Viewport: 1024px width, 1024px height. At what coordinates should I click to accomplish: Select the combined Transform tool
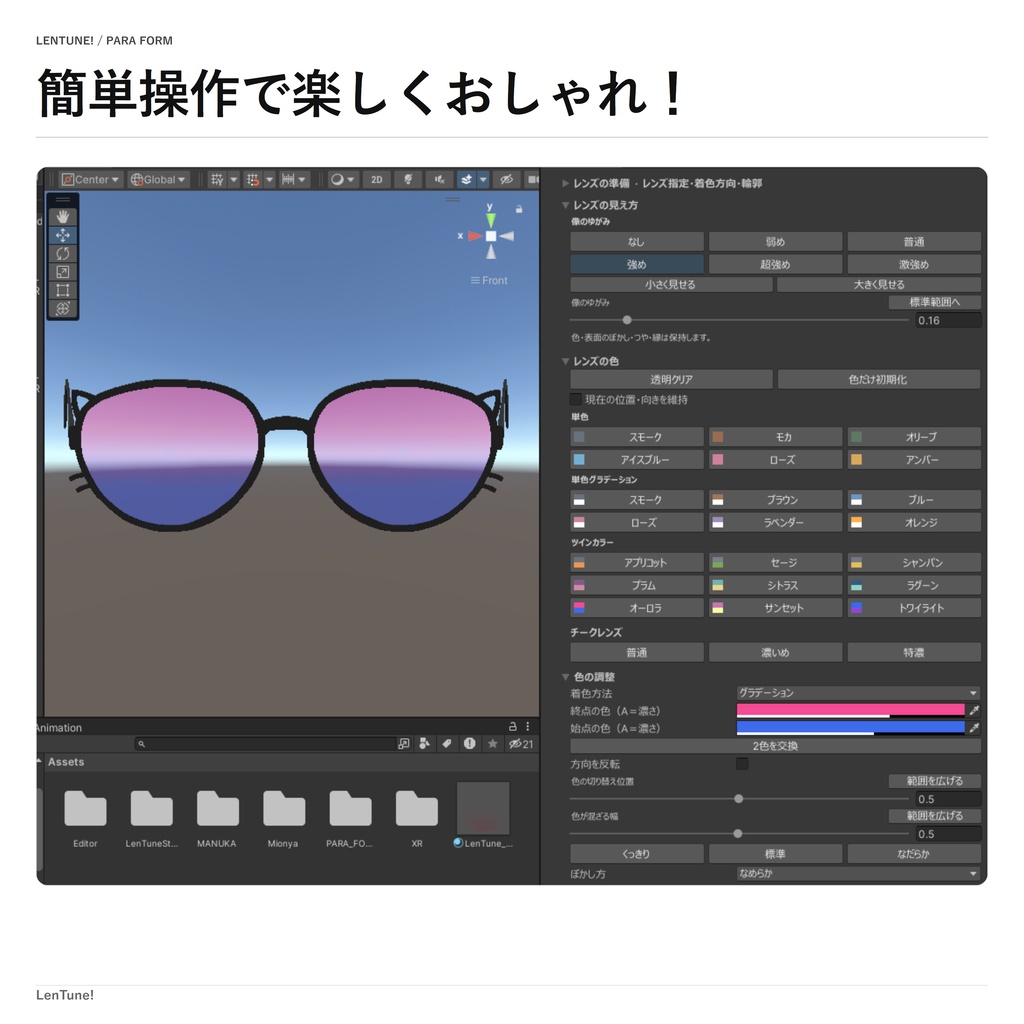(x=63, y=308)
